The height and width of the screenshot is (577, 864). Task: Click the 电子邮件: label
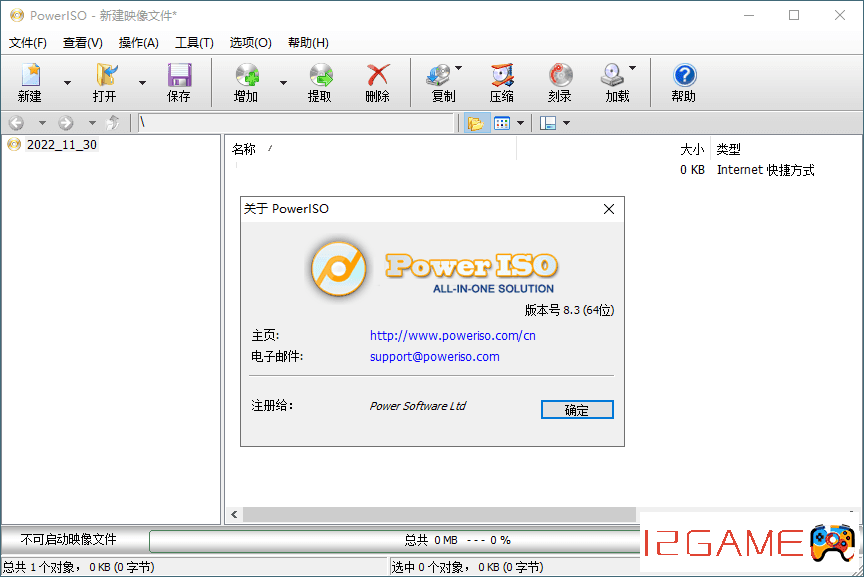point(277,357)
